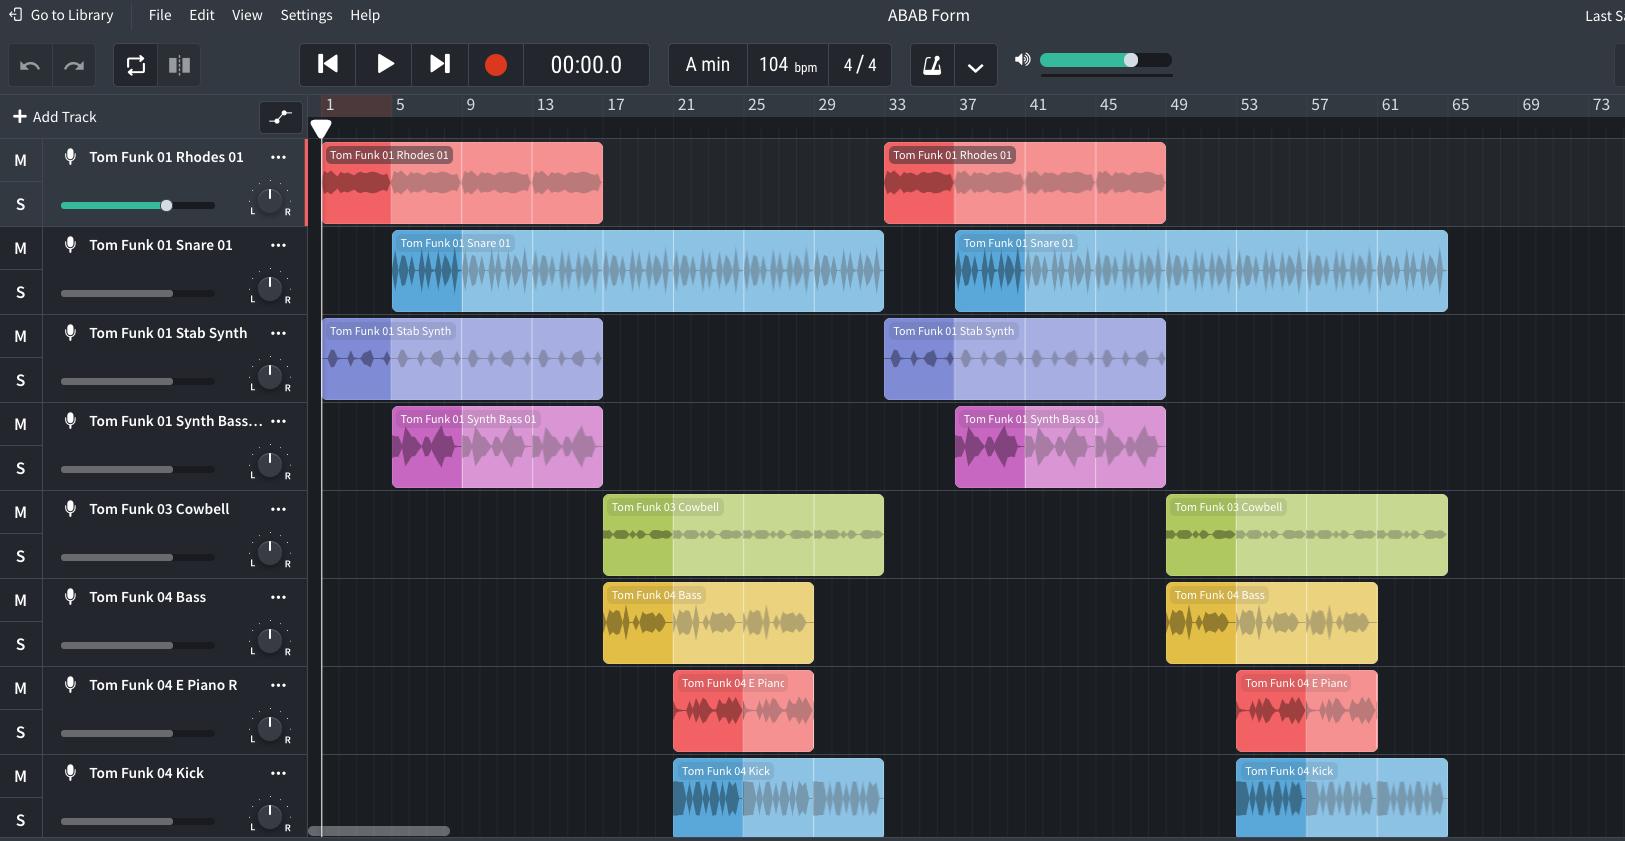
Task: Open the metronome options dropdown arrow
Action: coord(976,66)
